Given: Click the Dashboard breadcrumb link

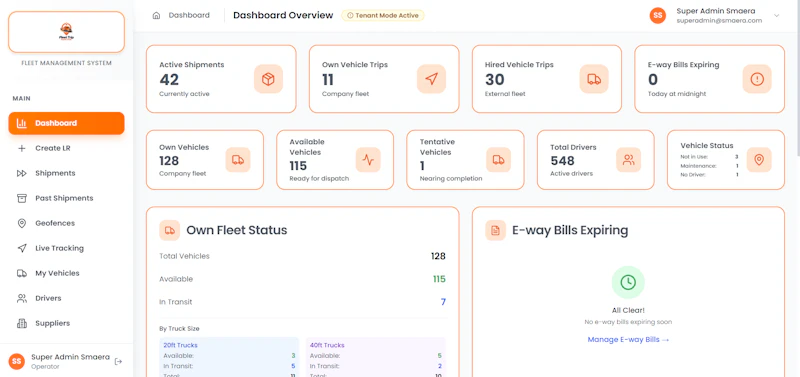Looking at the screenshot, I should tap(189, 15).
